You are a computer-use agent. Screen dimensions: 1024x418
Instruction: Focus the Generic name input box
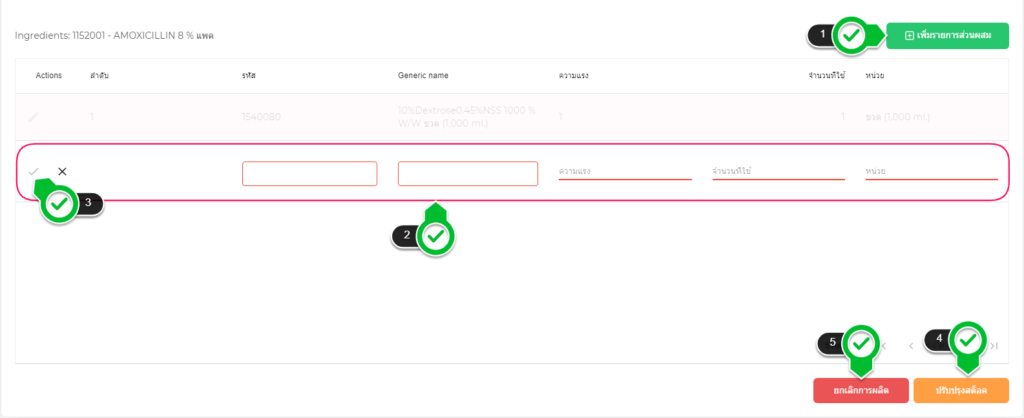[467, 173]
